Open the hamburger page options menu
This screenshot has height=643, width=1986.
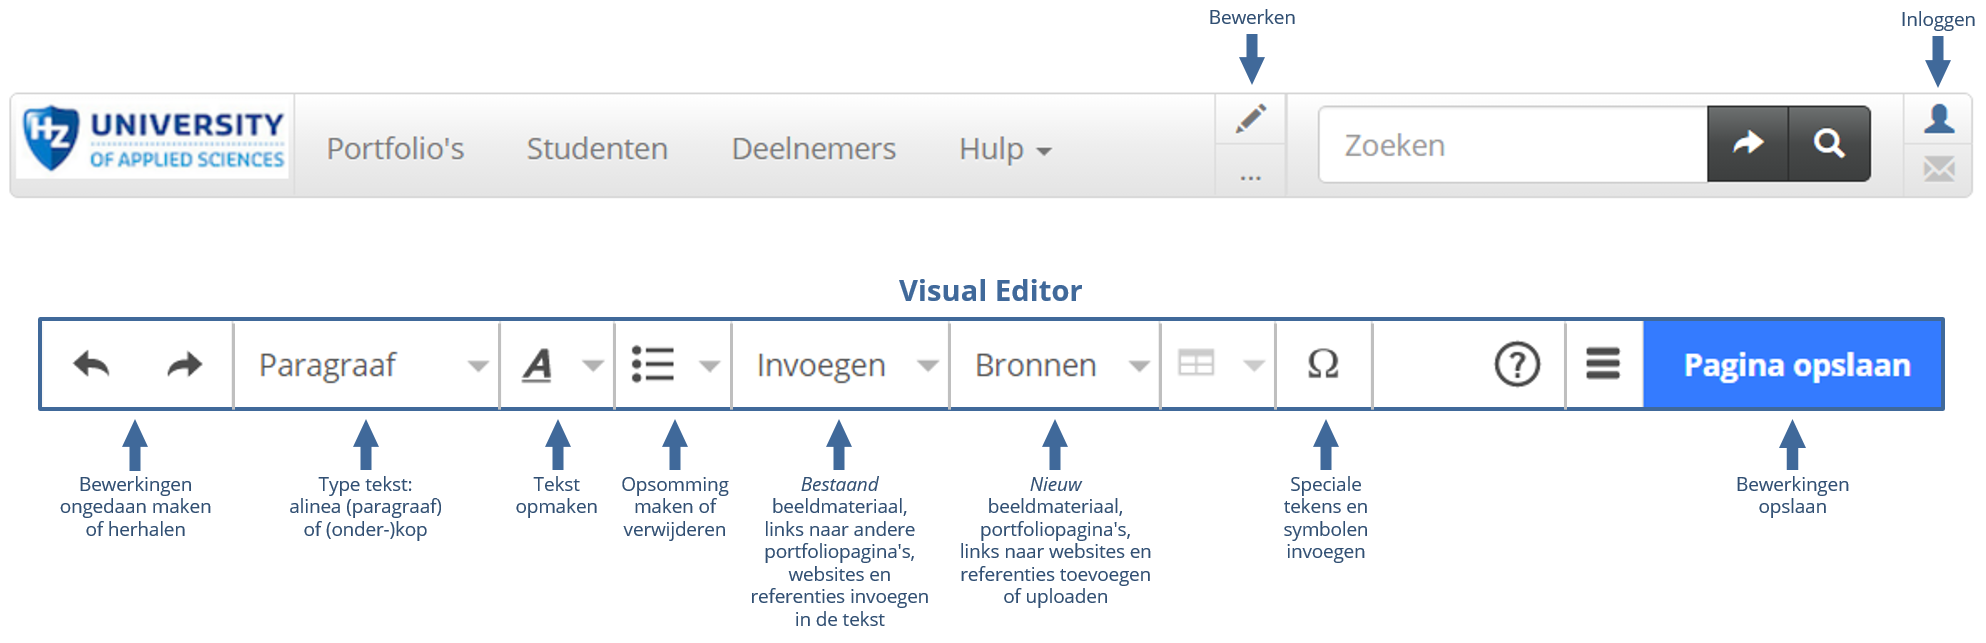pos(1603,364)
